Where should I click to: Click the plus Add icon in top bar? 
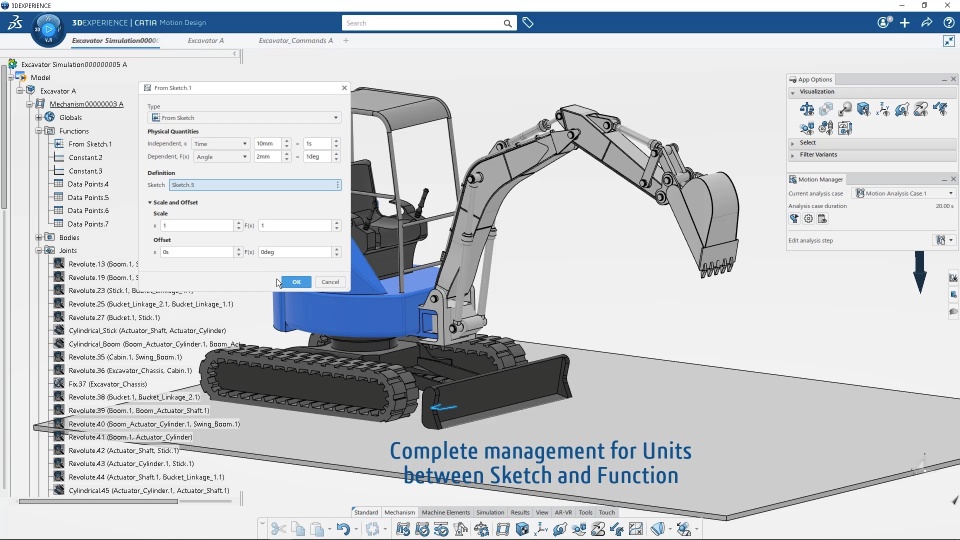point(905,23)
